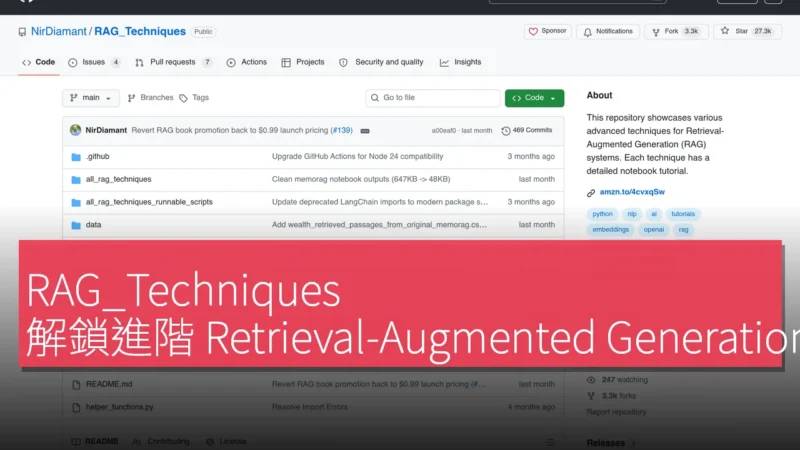Switch to README tab below file list
The width and height of the screenshot is (800, 450).
tap(96, 441)
